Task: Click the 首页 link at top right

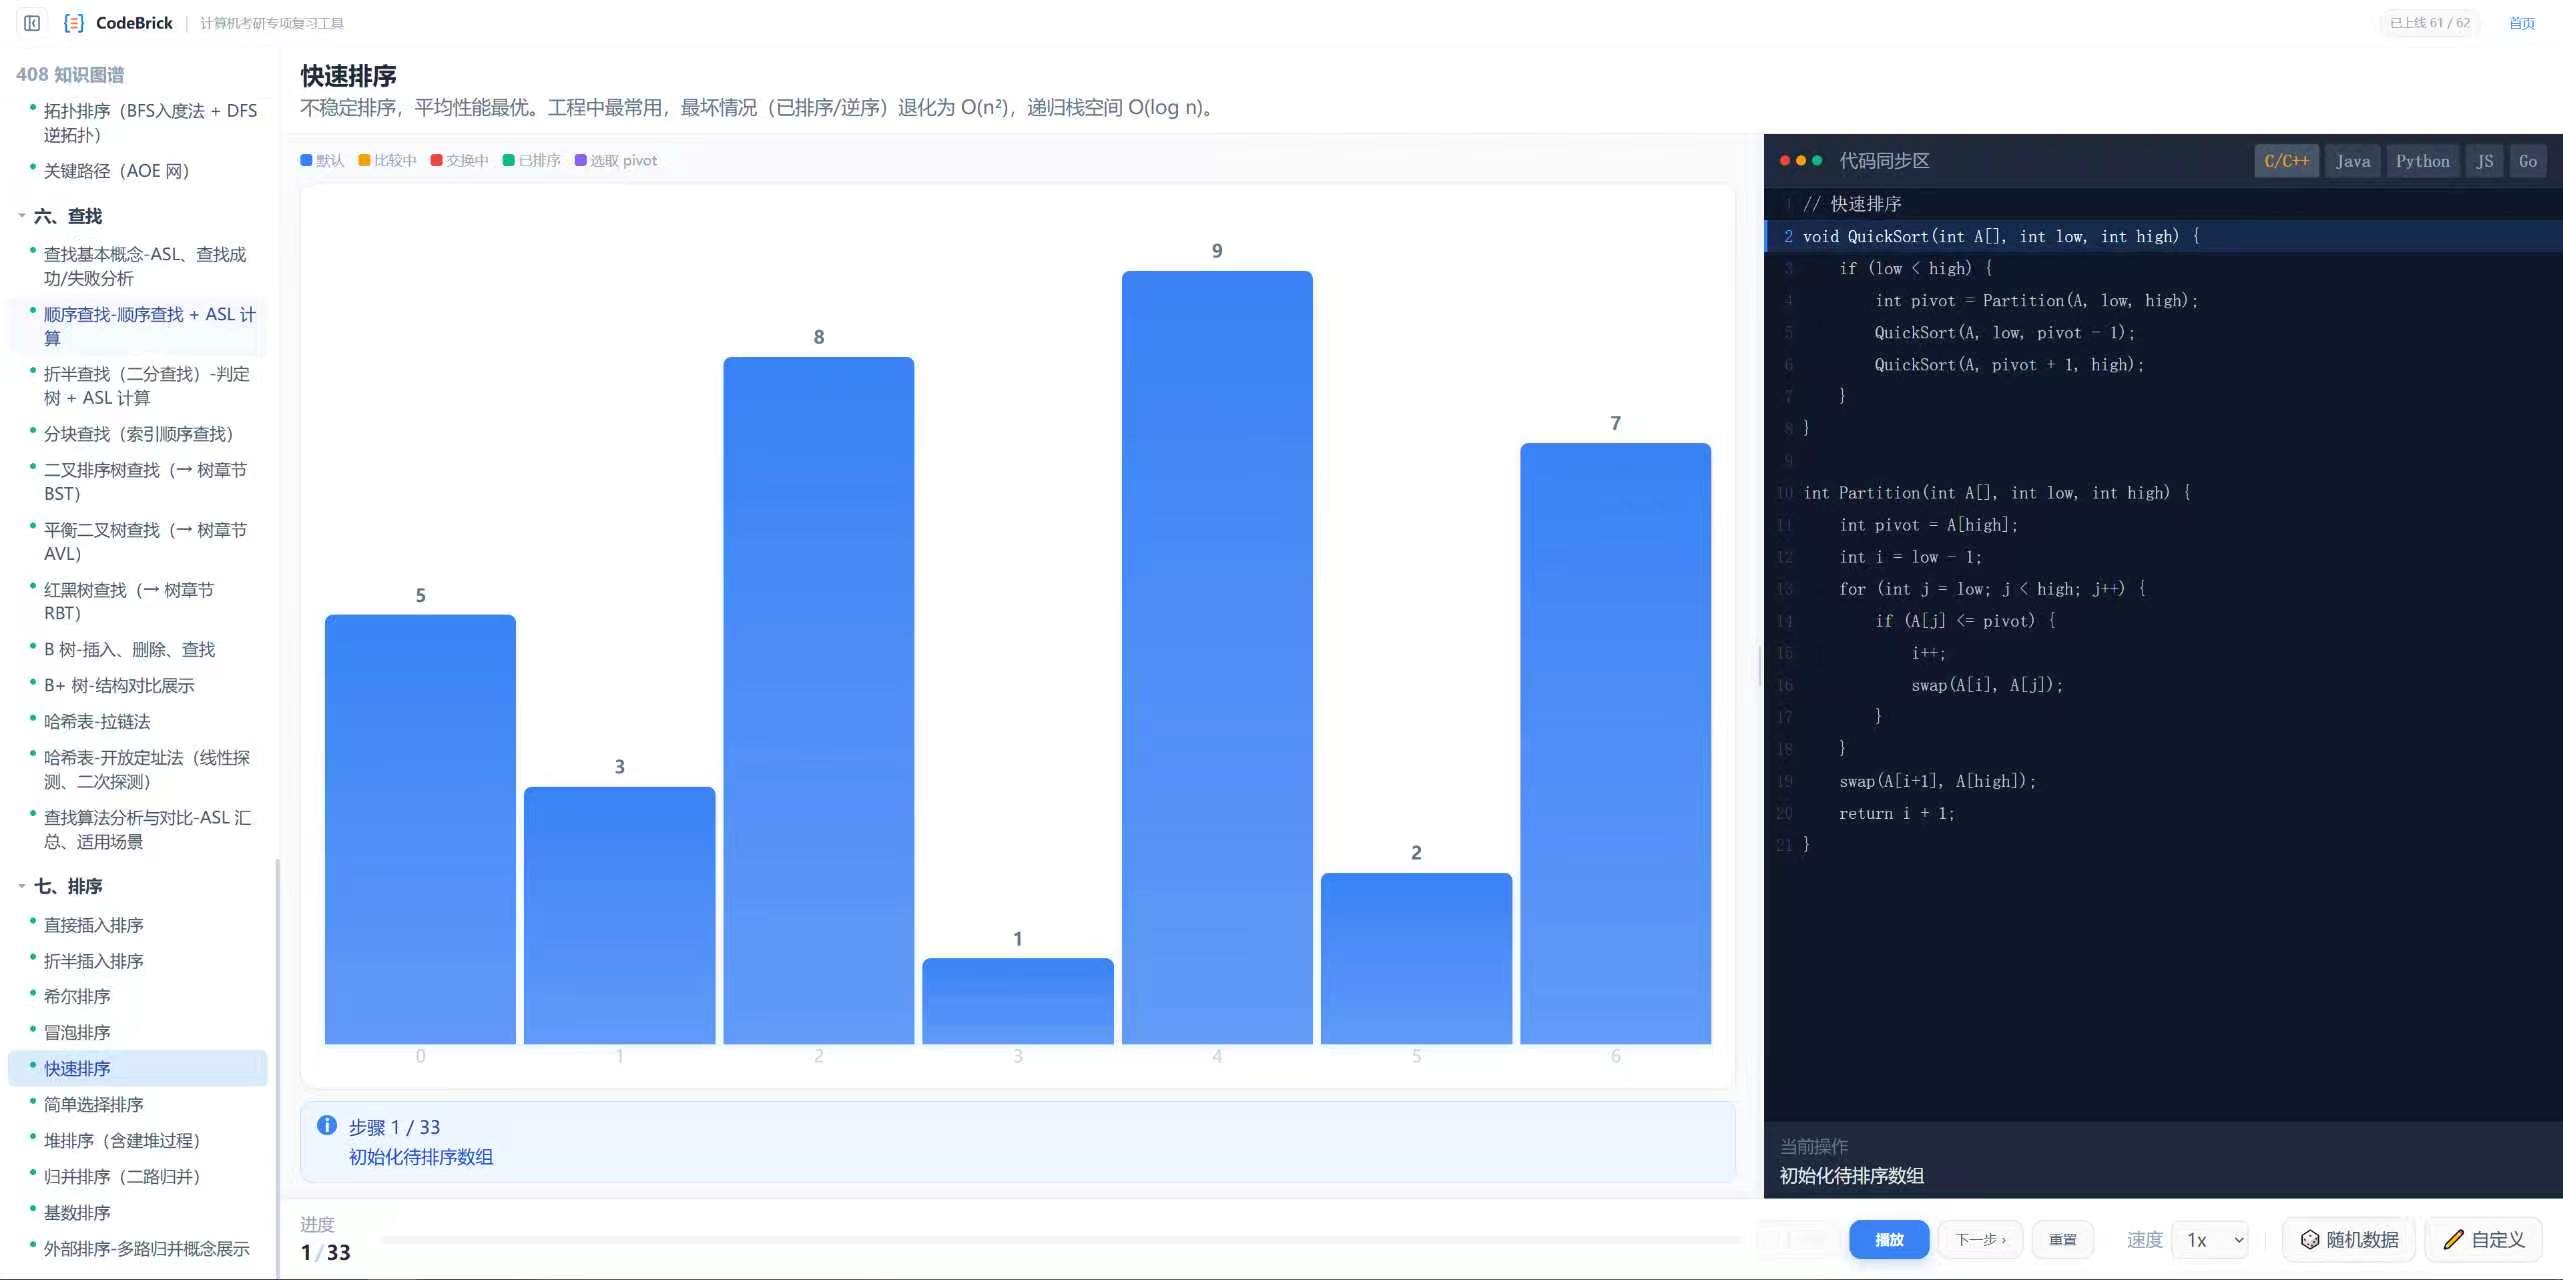Action: tap(2522, 23)
